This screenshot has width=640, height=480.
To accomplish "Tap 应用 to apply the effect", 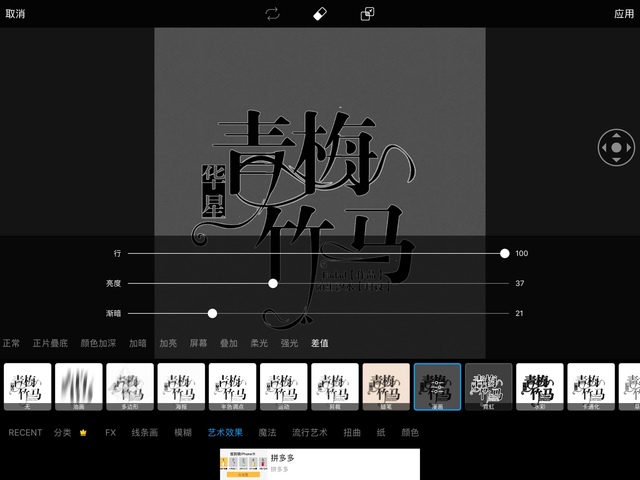I will [x=624, y=14].
